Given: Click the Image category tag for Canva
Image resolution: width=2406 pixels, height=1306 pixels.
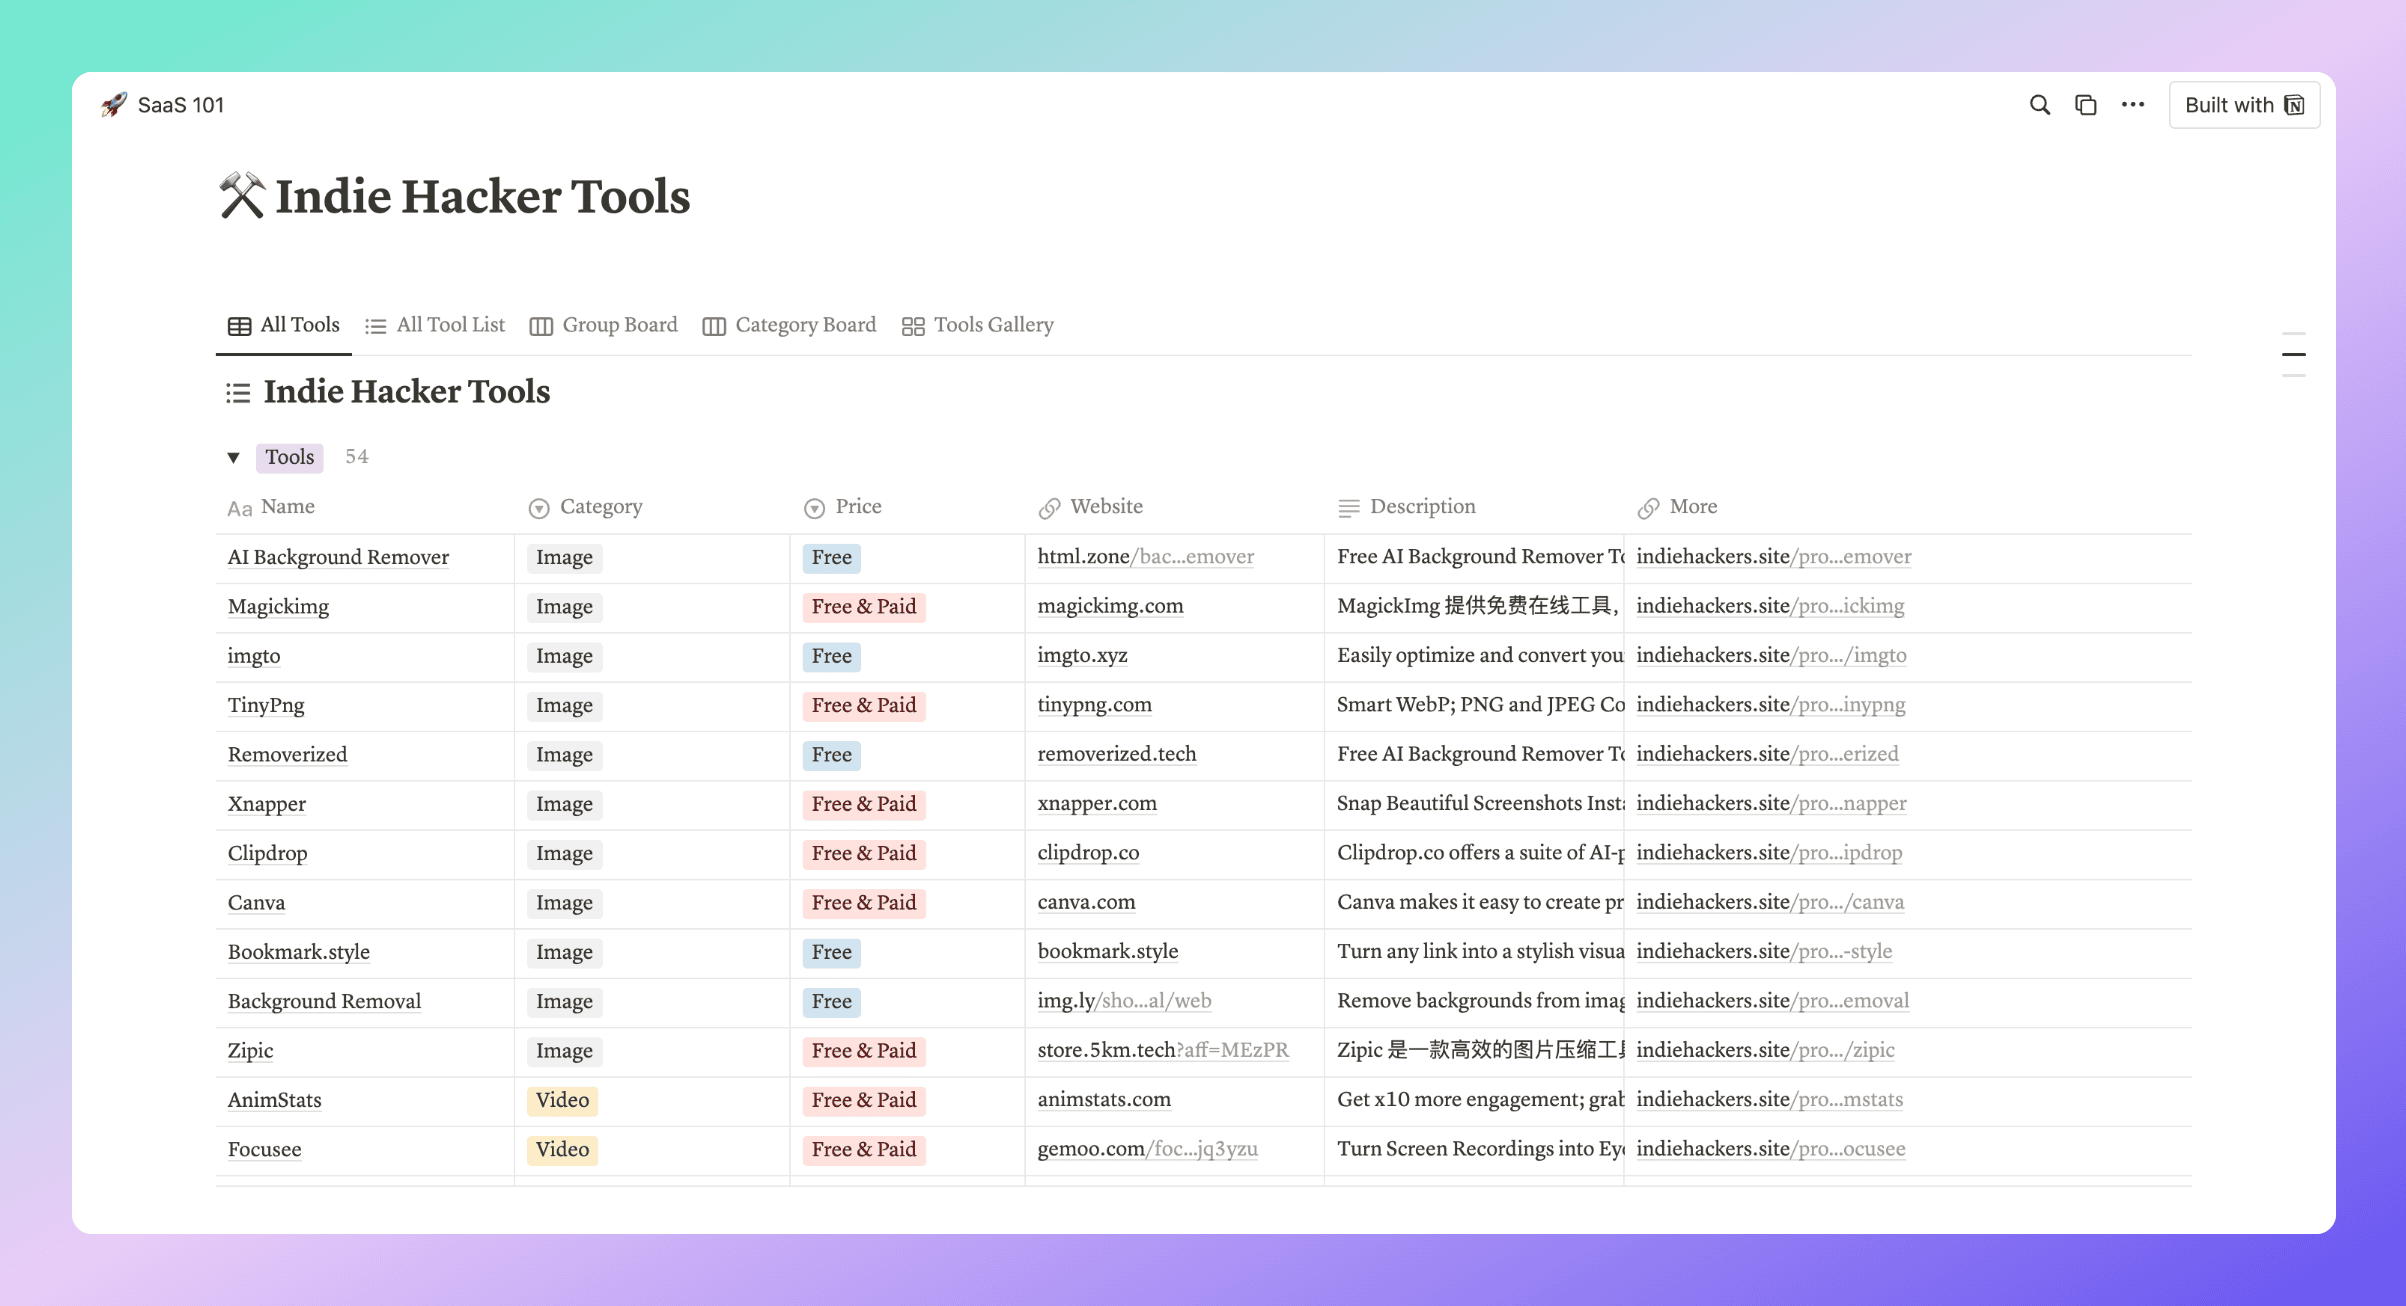Looking at the screenshot, I should click(564, 903).
